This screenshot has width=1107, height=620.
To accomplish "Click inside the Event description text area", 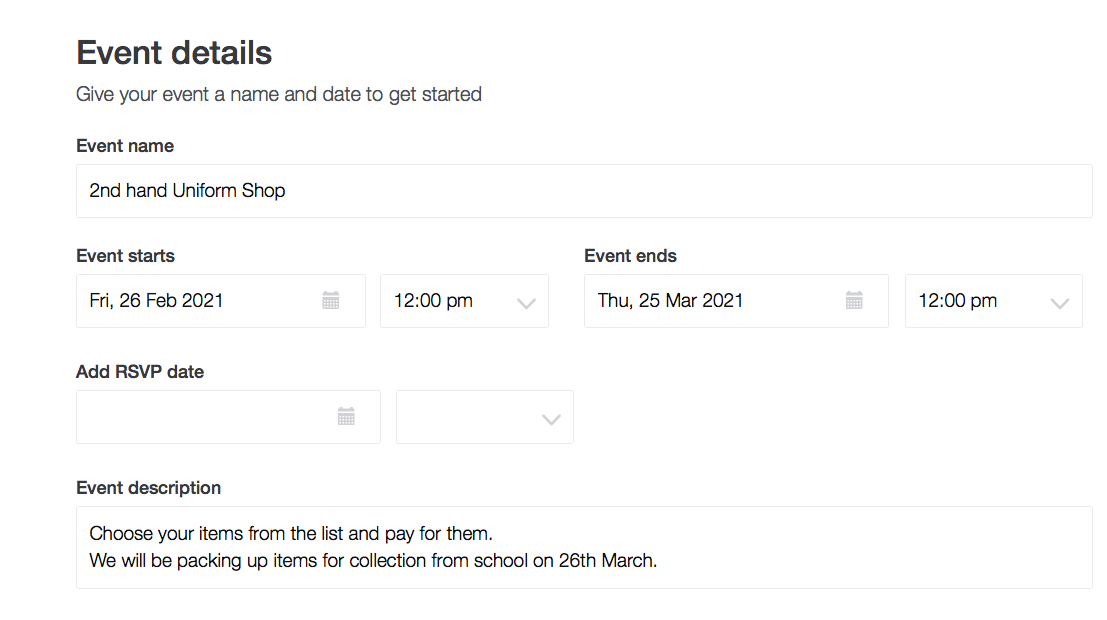I will pyautogui.click(x=584, y=547).
